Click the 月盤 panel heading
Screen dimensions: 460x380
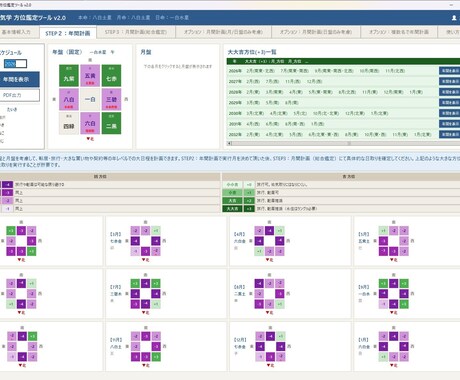146,52
